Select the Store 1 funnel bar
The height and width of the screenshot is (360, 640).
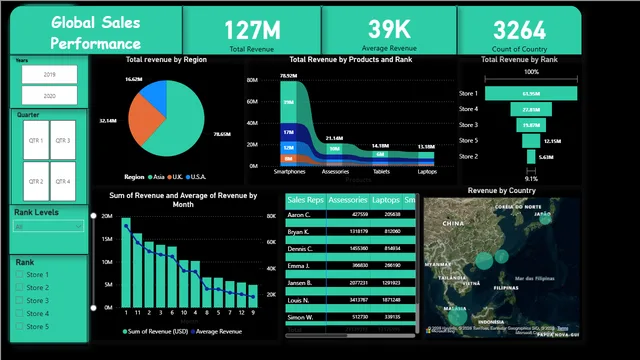[531, 93]
